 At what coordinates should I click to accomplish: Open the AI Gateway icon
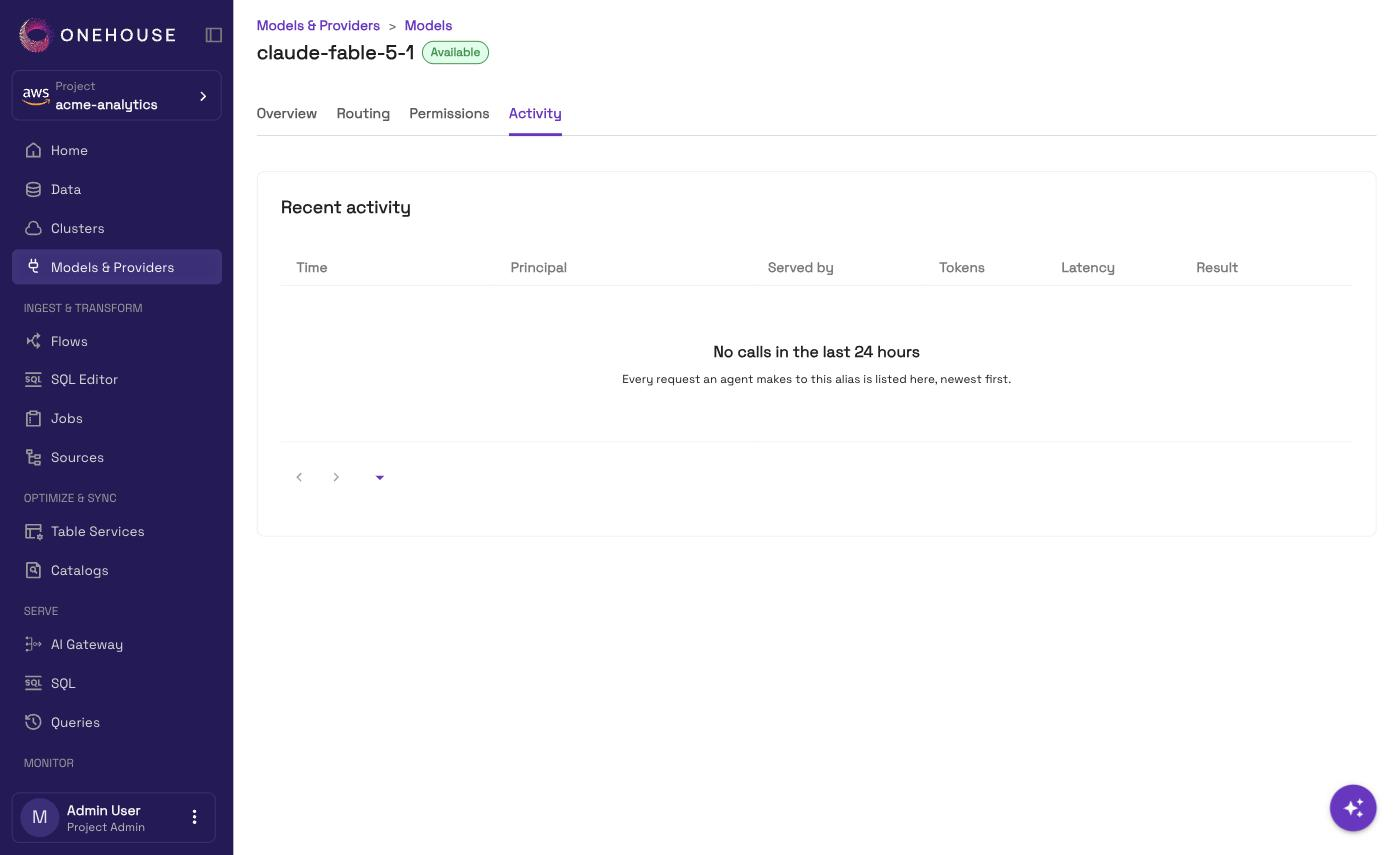click(x=33, y=644)
